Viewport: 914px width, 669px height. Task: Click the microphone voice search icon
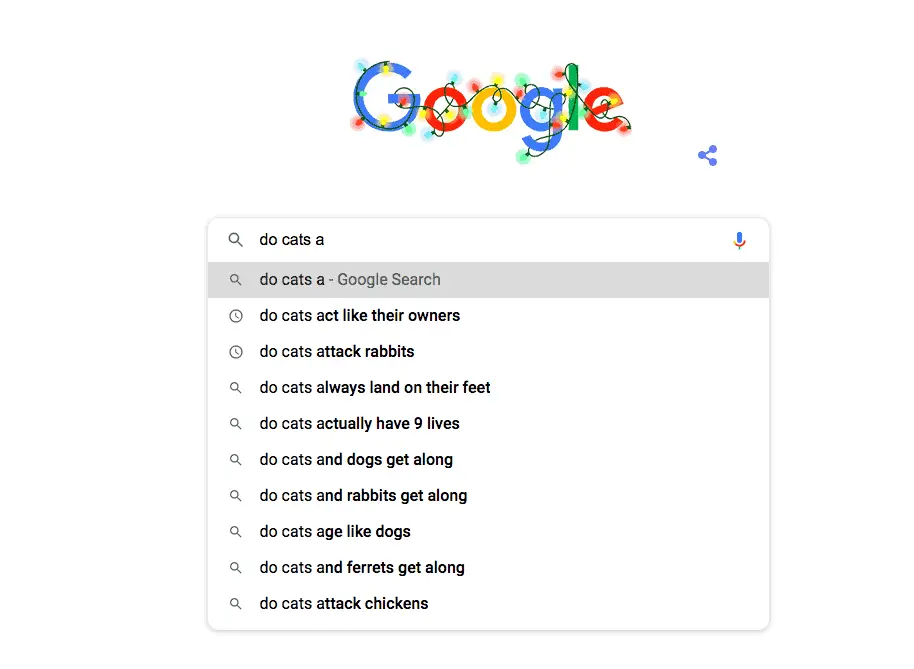pyautogui.click(x=739, y=240)
